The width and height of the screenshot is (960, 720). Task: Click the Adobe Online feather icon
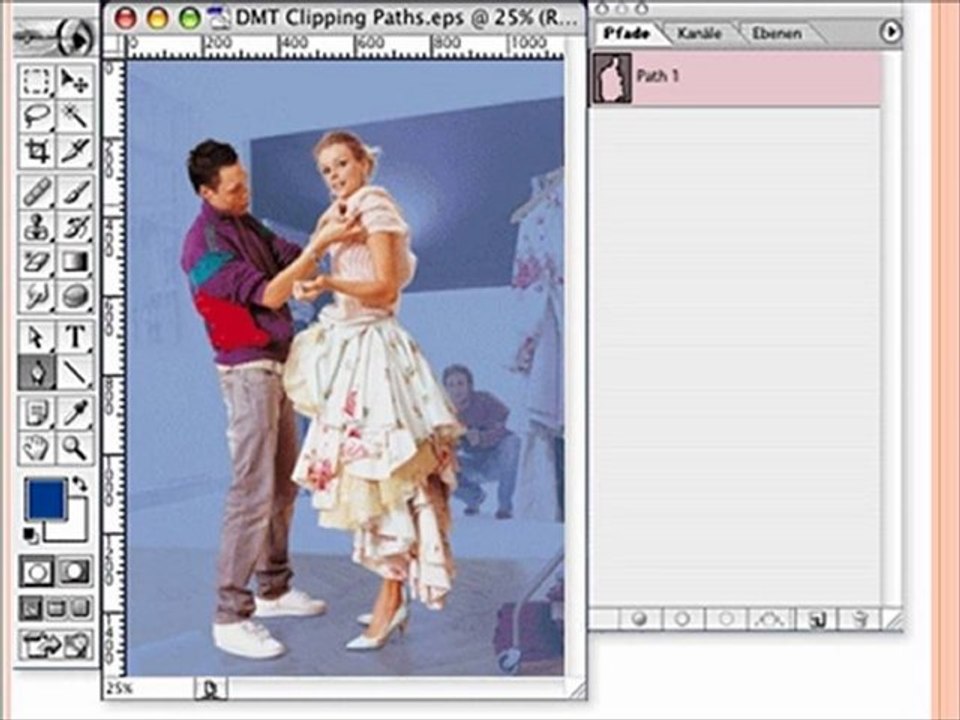click(x=55, y=38)
